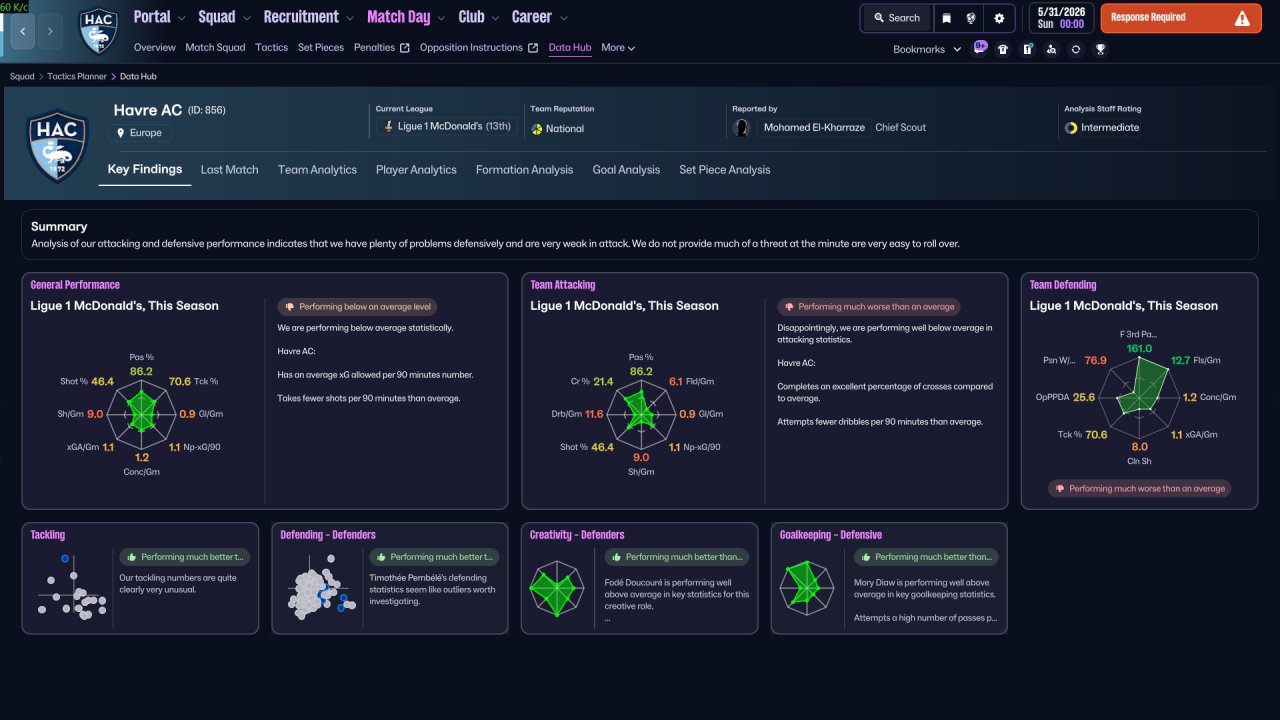
Task: Open Penalties external link icon
Action: (x=405, y=48)
